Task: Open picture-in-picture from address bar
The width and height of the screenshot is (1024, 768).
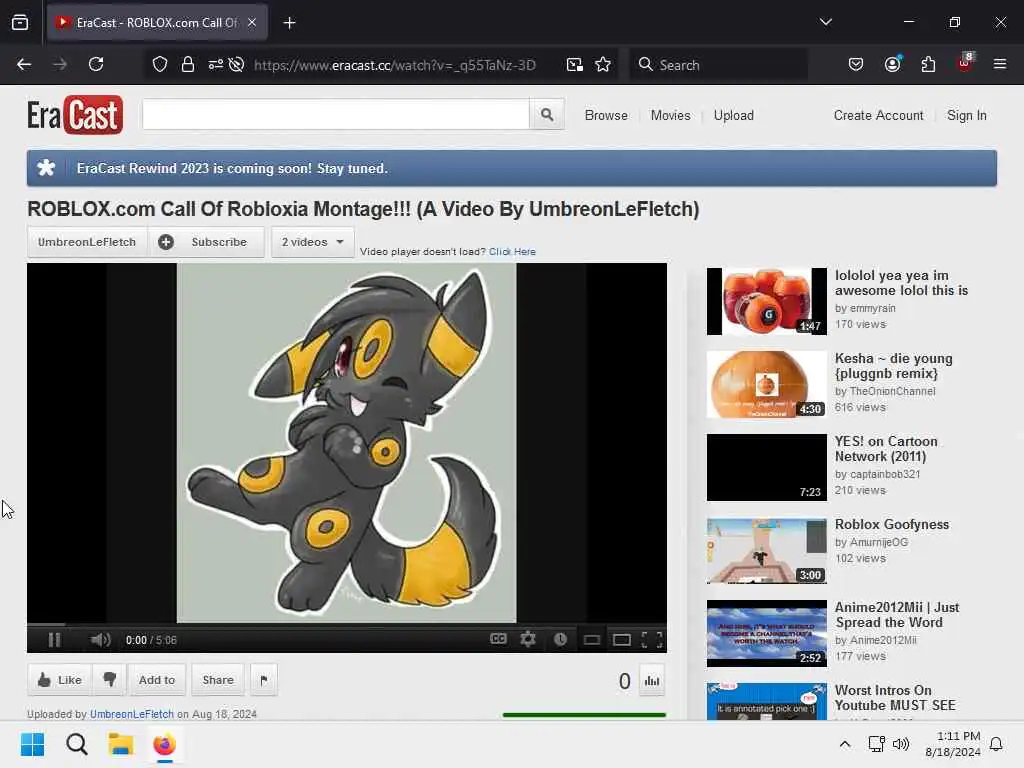Action: tap(575, 64)
